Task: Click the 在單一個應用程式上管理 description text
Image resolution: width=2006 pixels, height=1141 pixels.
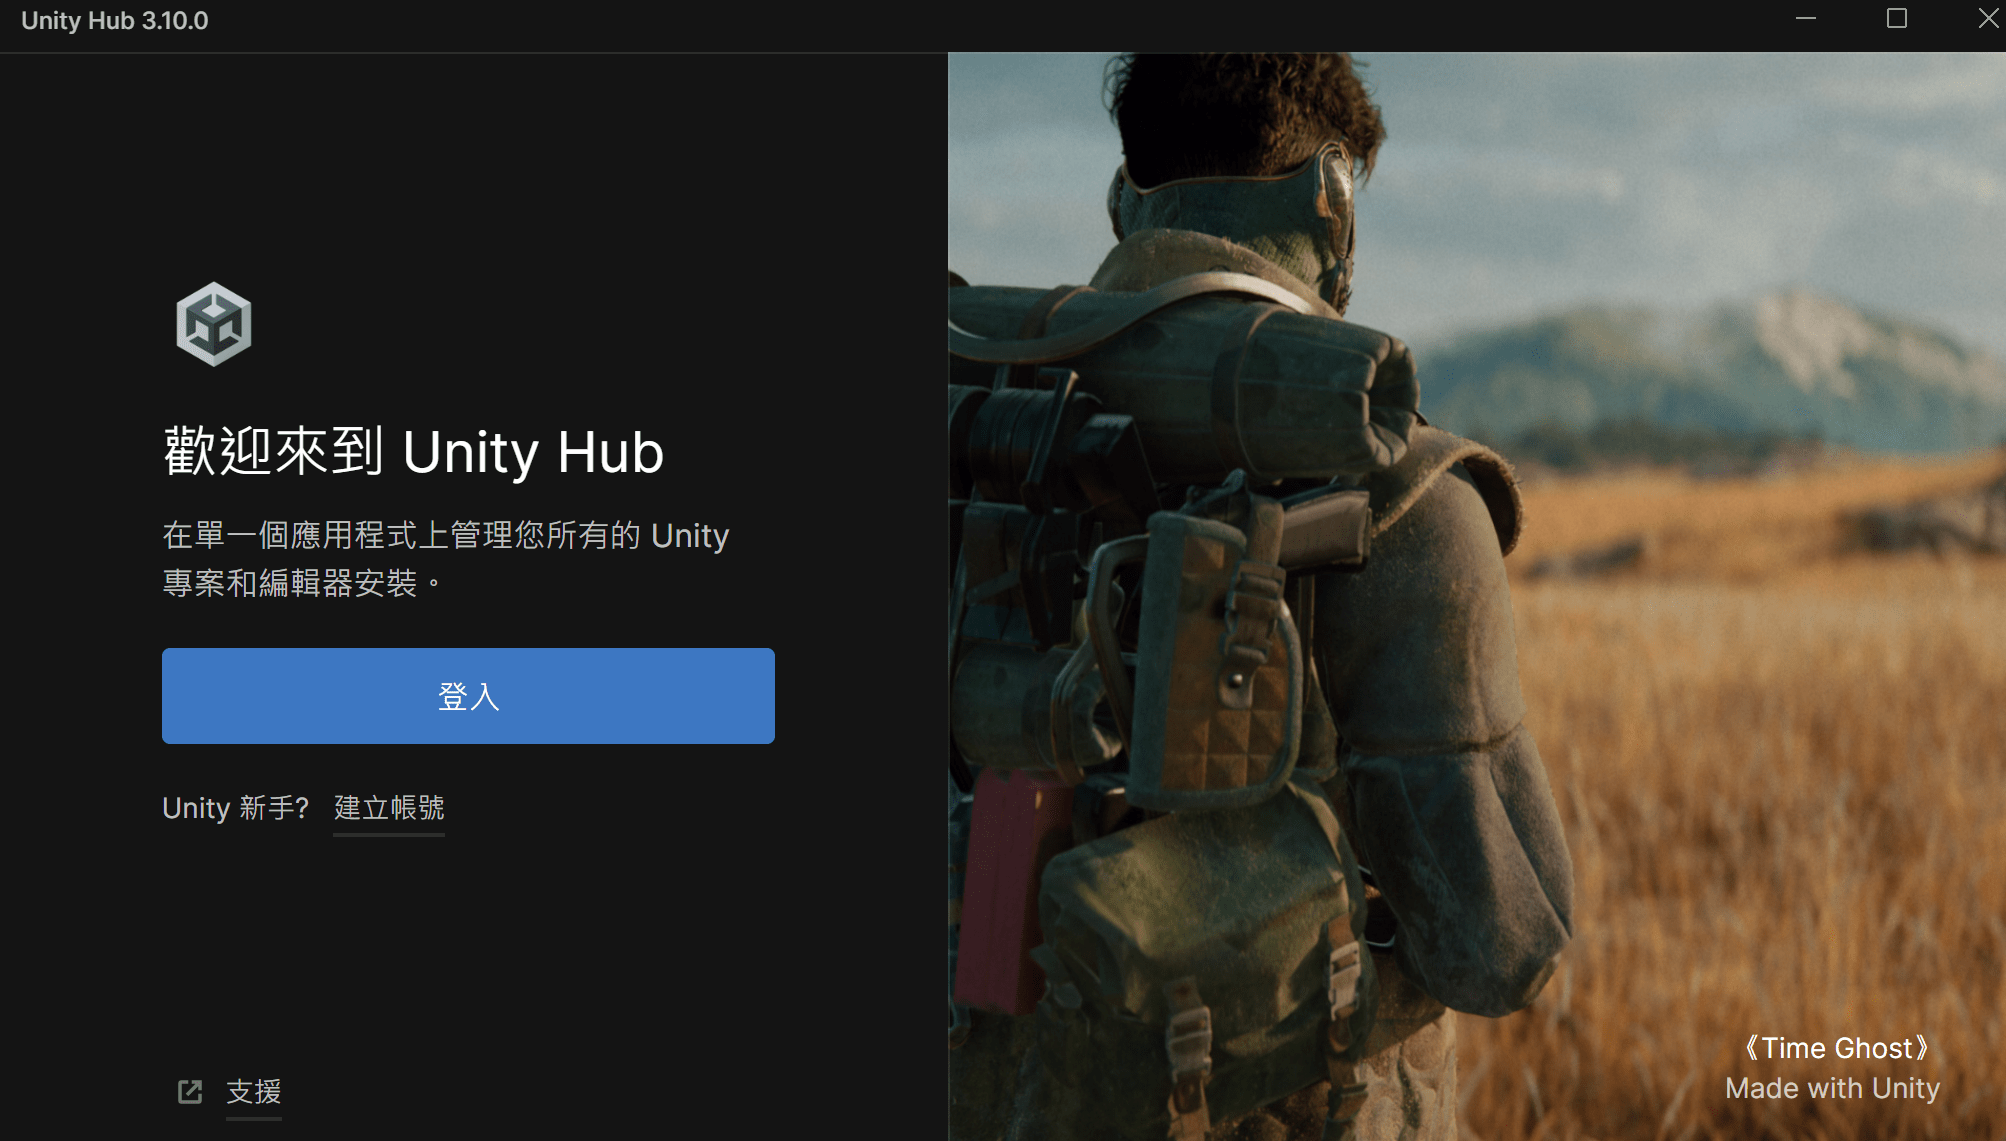Action: 446,559
